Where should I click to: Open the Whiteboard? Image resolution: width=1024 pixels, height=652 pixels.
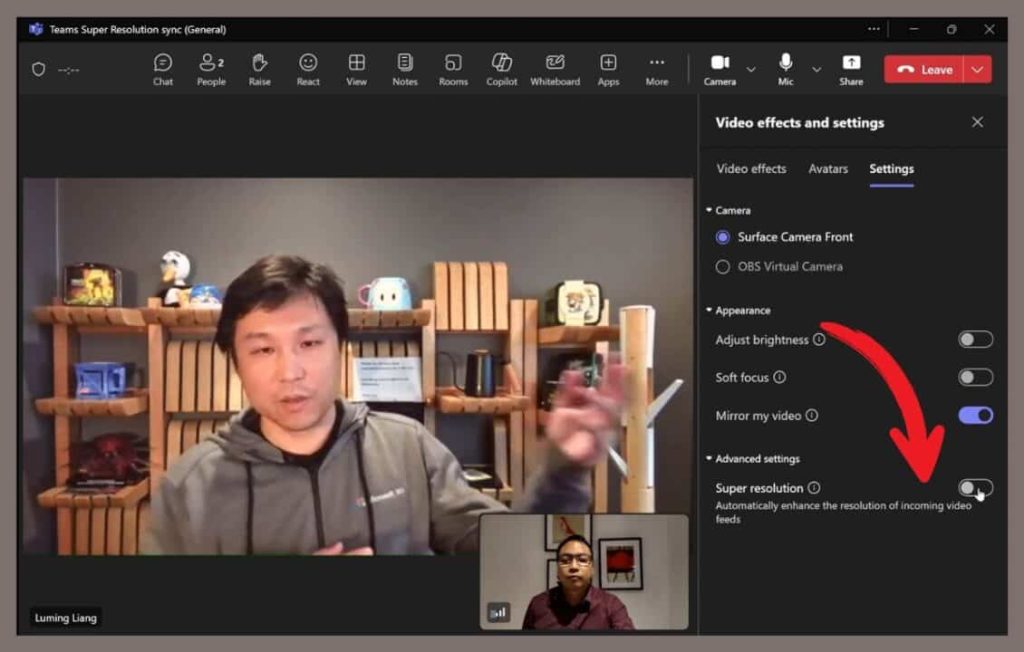click(555, 69)
